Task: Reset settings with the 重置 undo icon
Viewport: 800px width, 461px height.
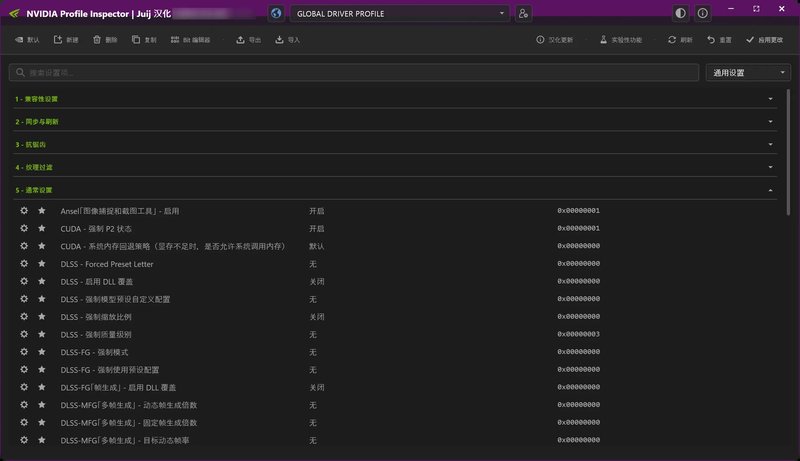Action: point(719,40)
